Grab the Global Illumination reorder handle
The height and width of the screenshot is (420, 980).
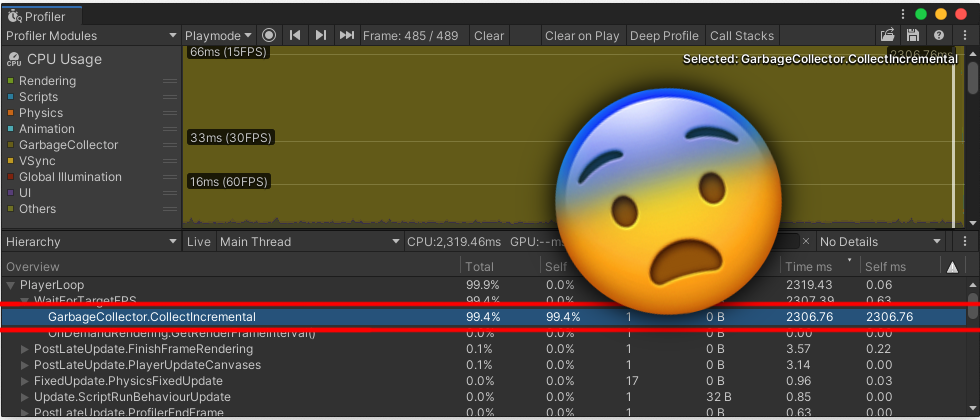[169, 177]
